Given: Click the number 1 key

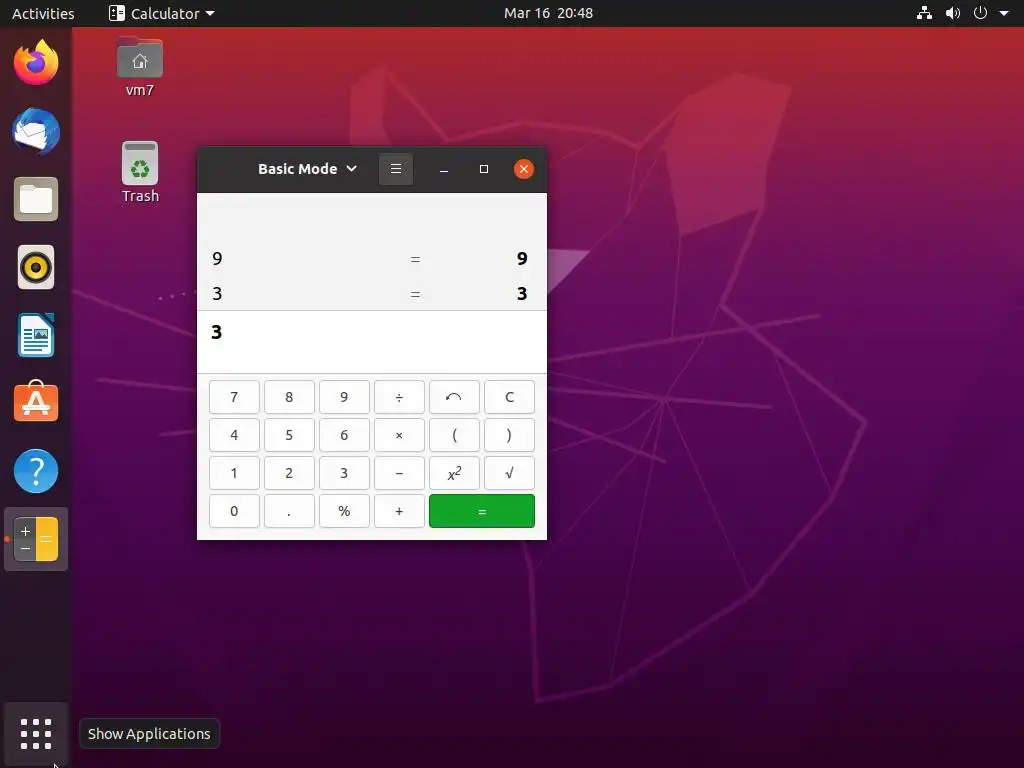Looking at the screenshot, I should pos(234,473).
